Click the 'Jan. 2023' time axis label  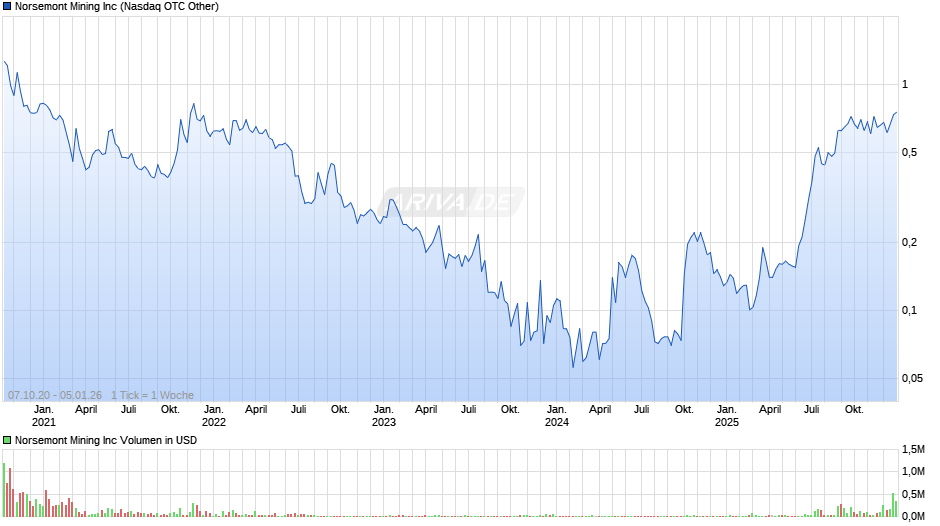pos(384,416)
